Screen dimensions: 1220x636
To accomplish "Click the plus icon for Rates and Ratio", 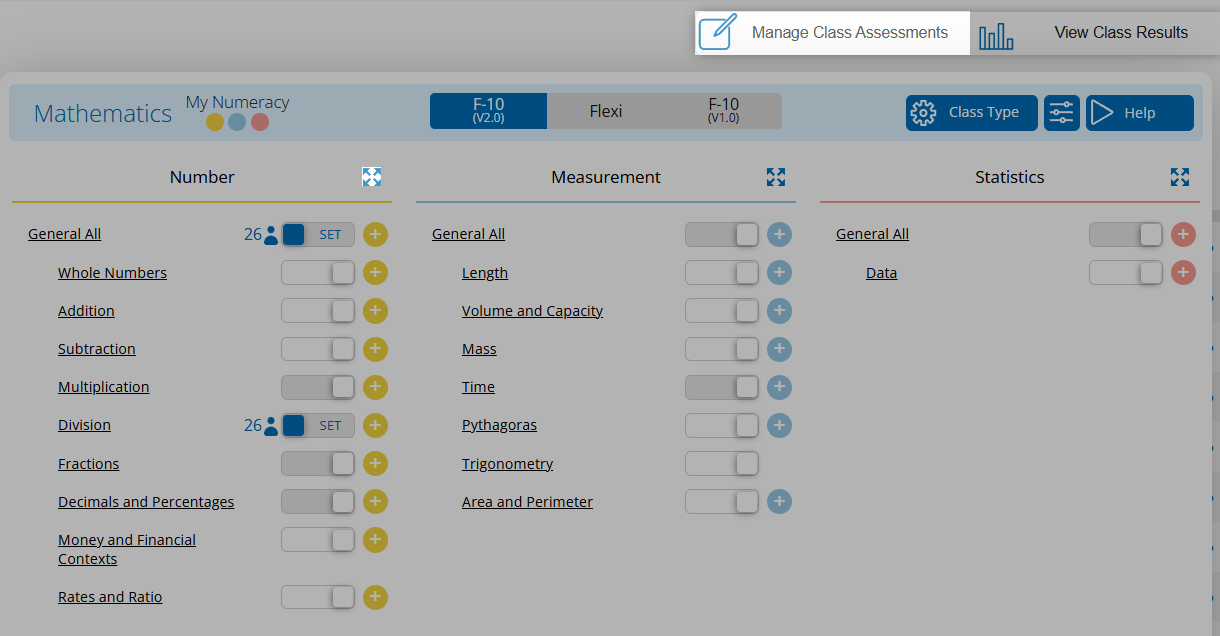I will (x=375, y=597).
